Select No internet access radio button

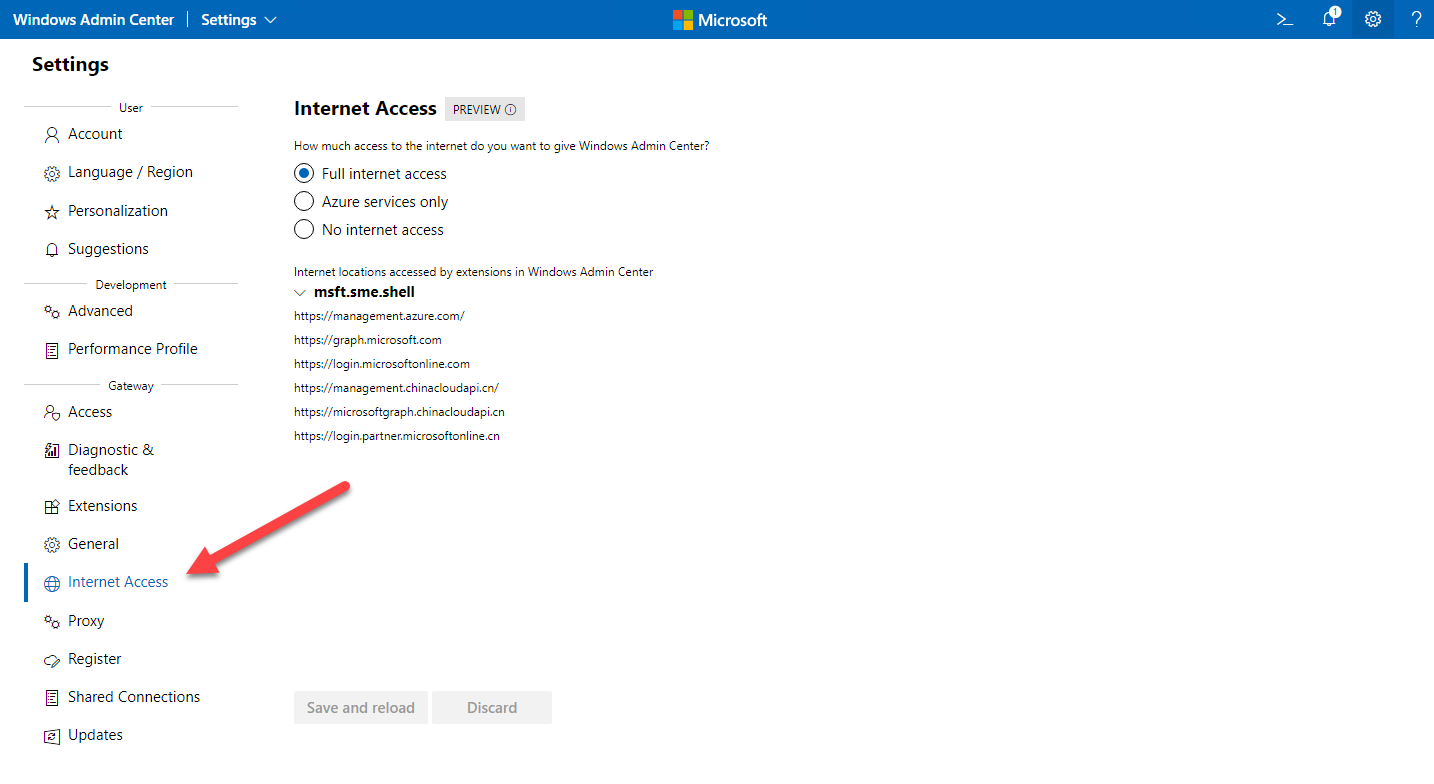(x=304, y=229)
